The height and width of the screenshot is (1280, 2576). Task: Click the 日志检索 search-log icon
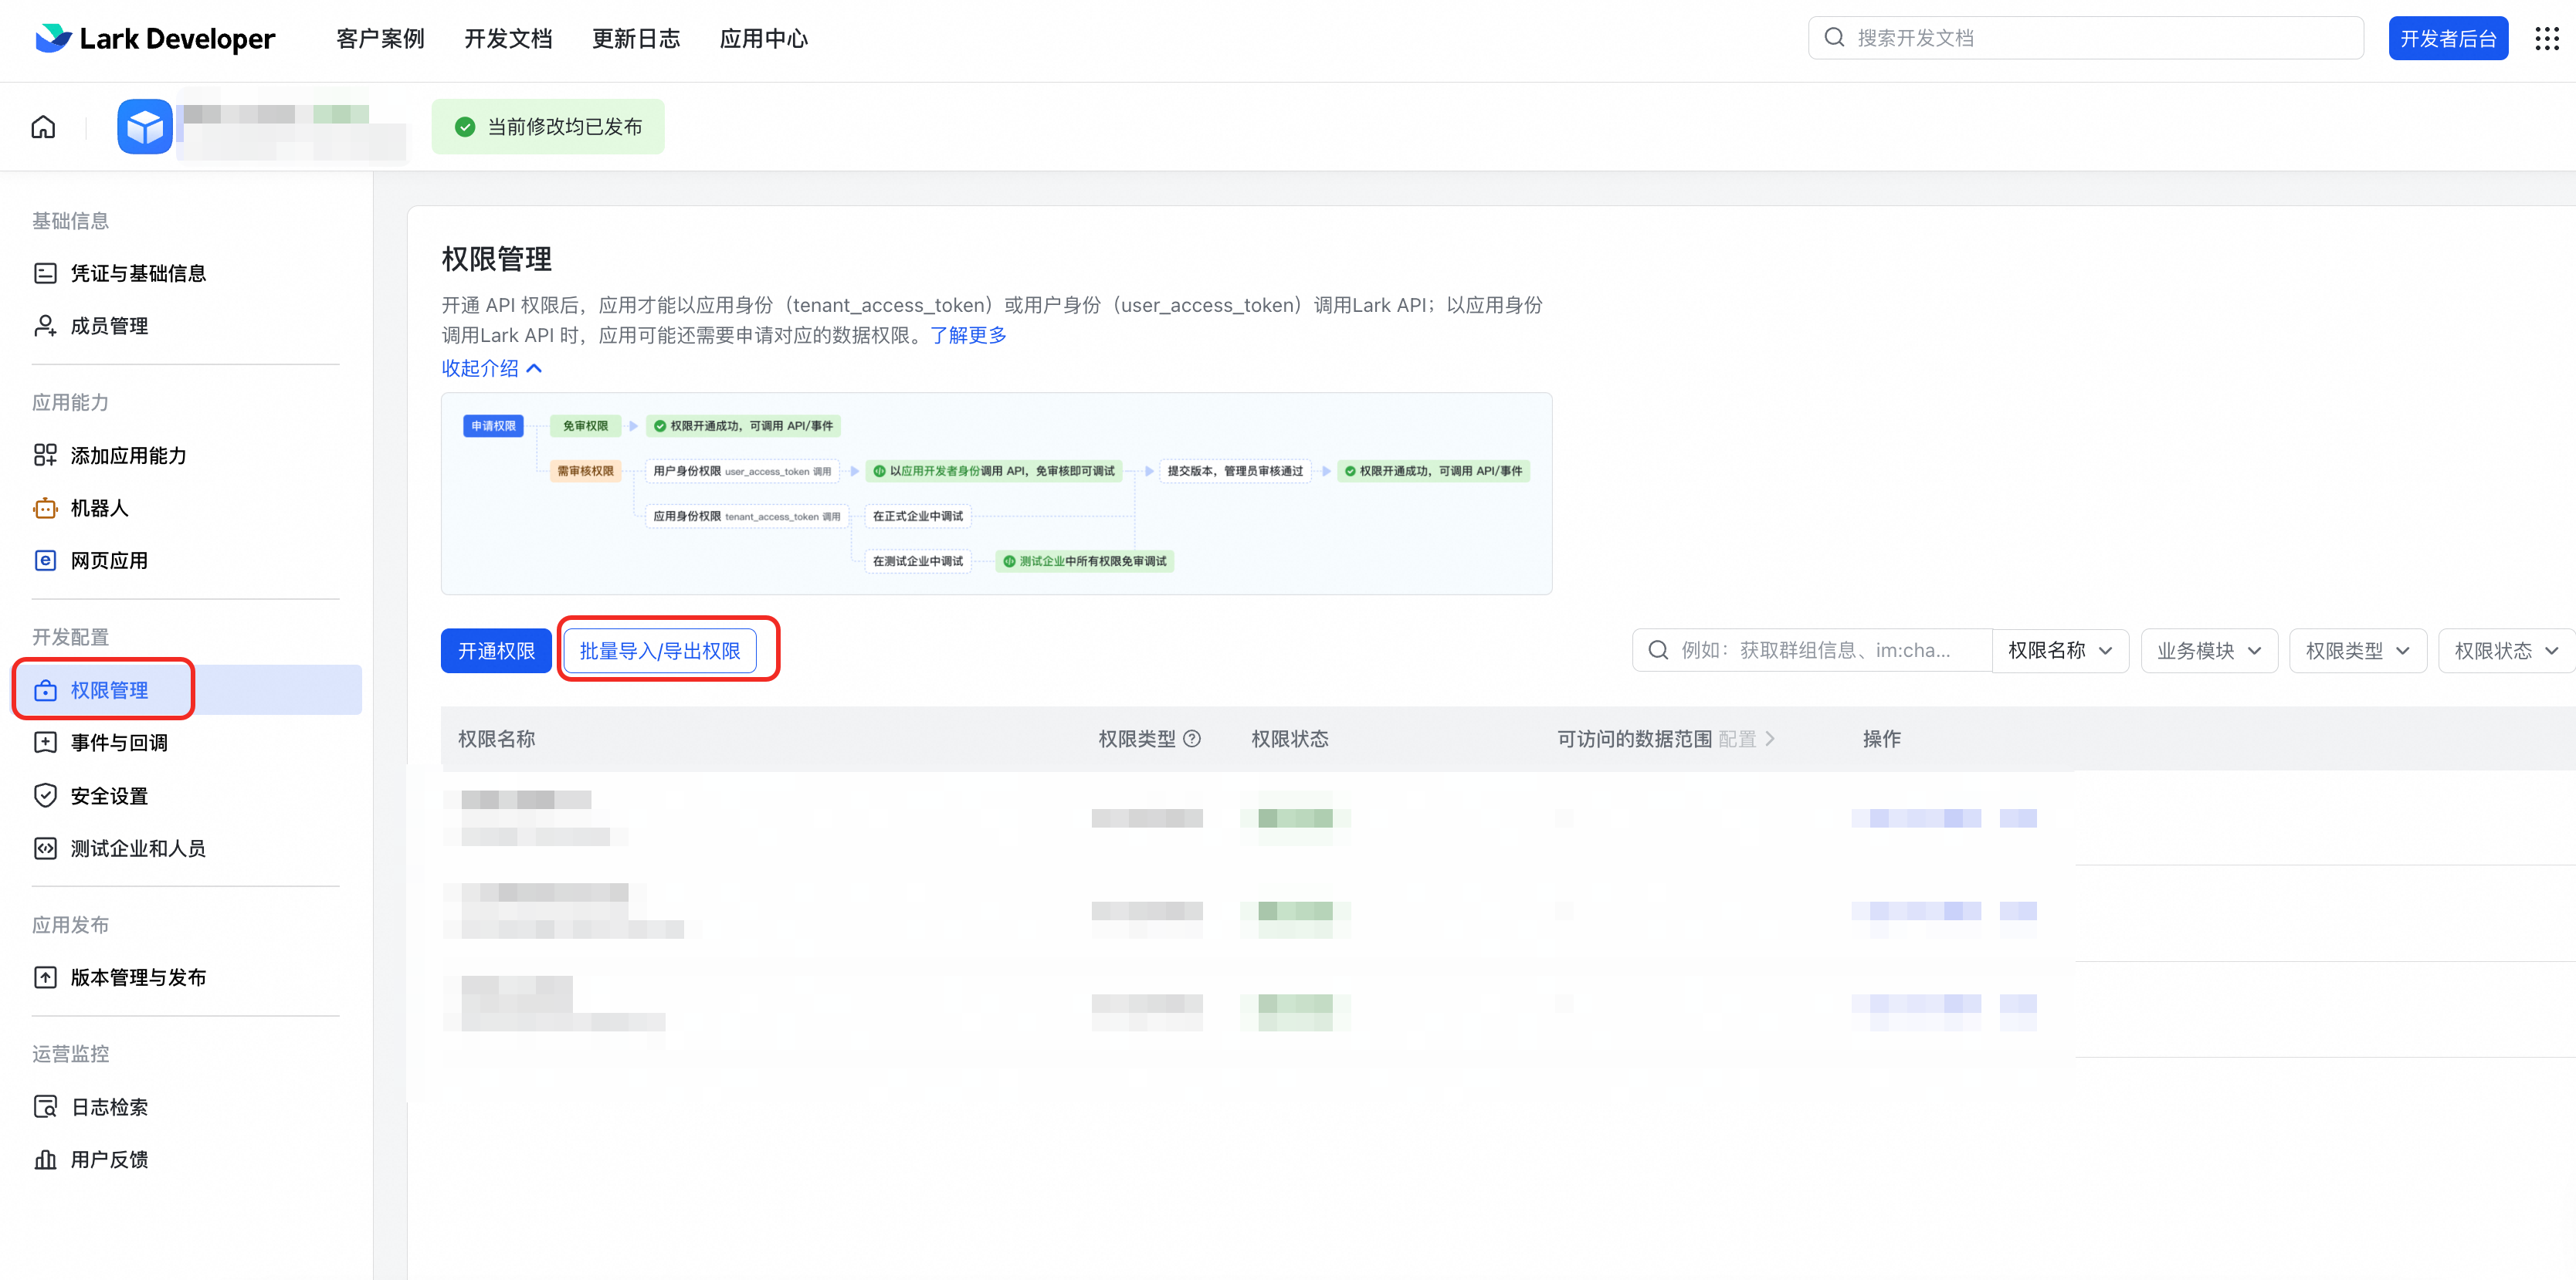[x=45, y=1107]
